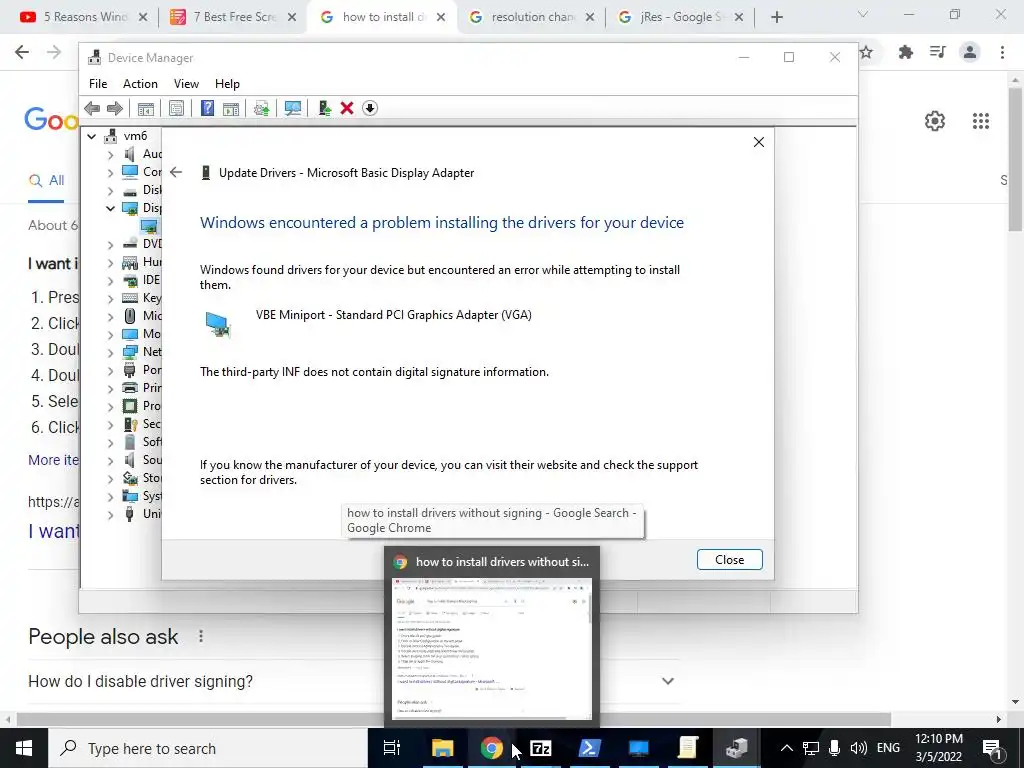Open the notification center icon
The width and height of the screenshot is (1024, 768).
(993, 748)
